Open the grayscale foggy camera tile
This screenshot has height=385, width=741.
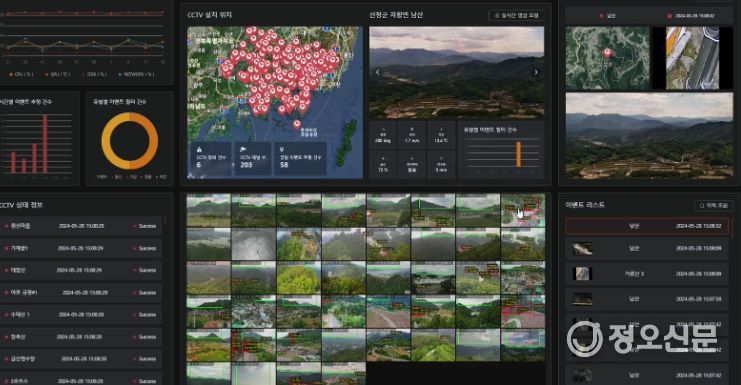(253, 244)
